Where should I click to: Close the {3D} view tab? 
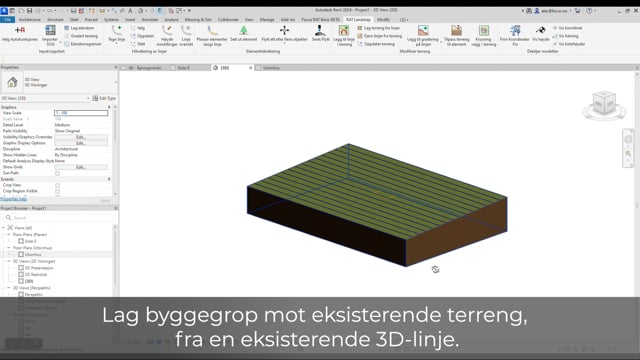(x=251, y=68)
